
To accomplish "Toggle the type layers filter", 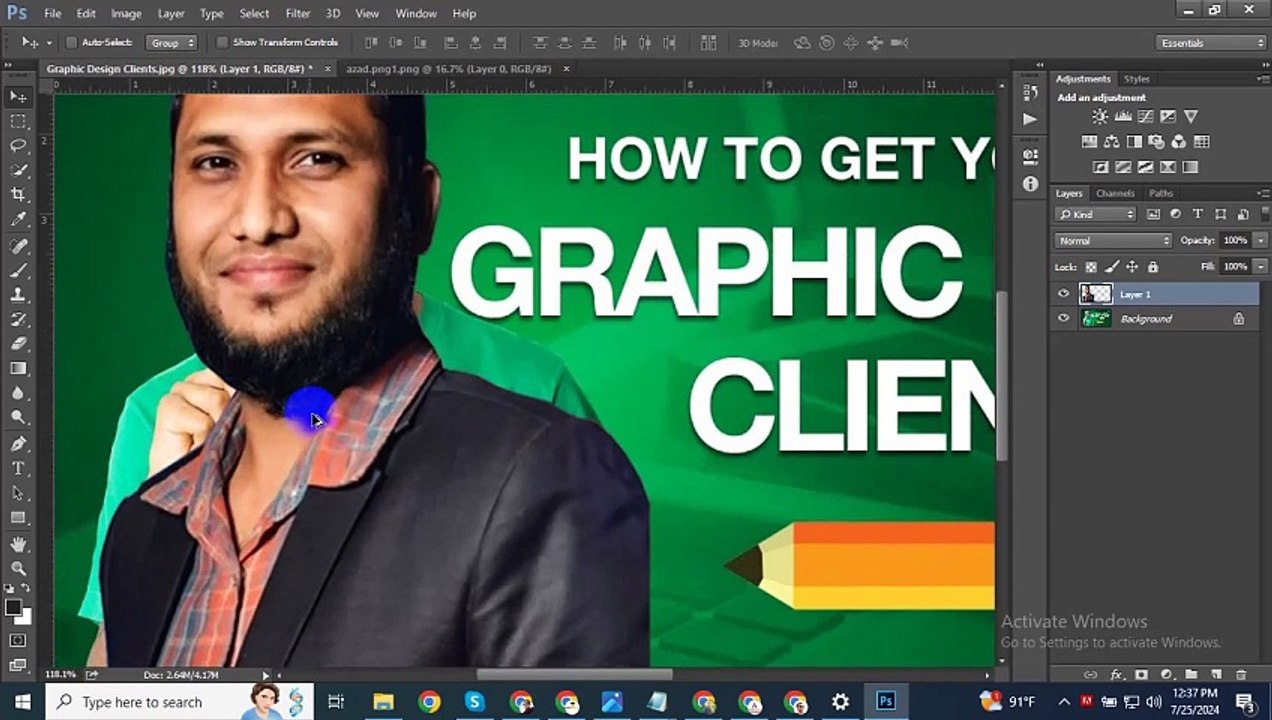I will click(x=1197, y=214).
